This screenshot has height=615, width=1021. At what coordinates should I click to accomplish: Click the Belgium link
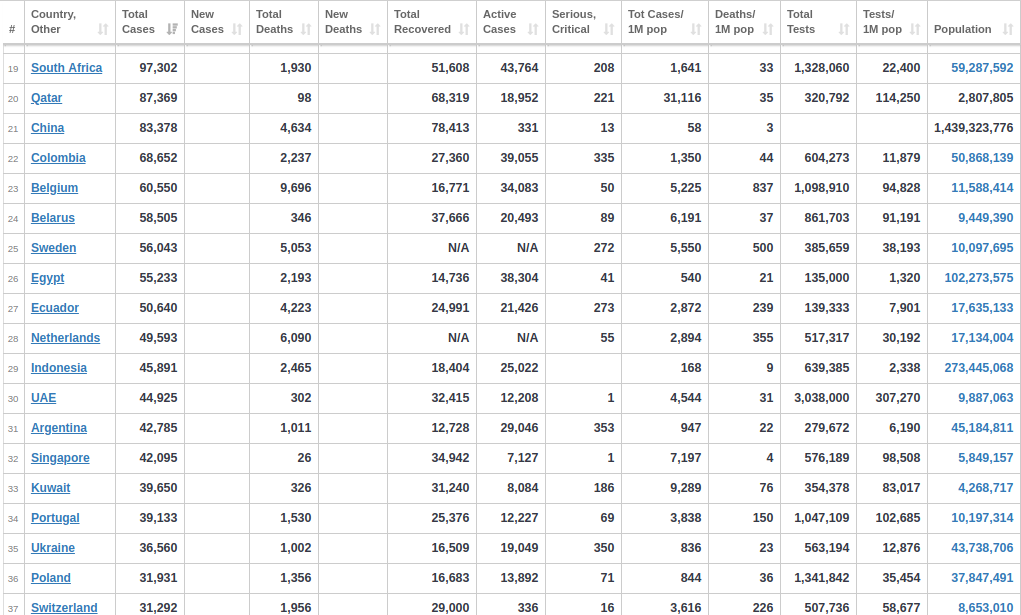coord(54,188)
